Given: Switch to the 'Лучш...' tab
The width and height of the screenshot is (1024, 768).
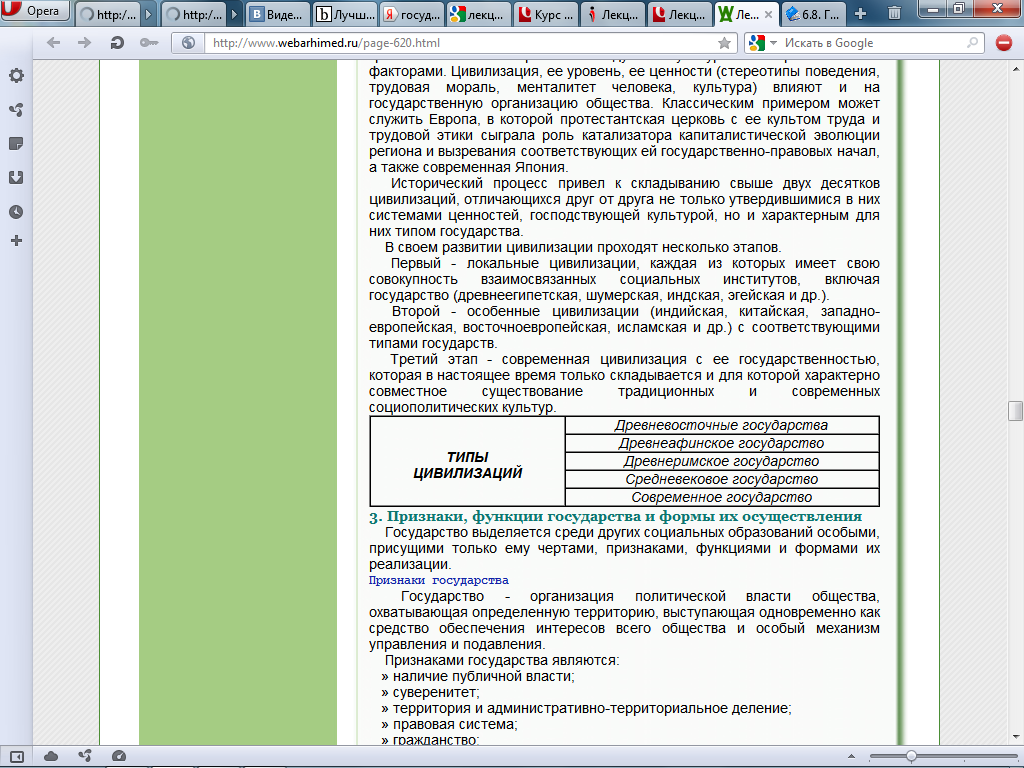Looking at the screenshot, I should tap(345, 14).
